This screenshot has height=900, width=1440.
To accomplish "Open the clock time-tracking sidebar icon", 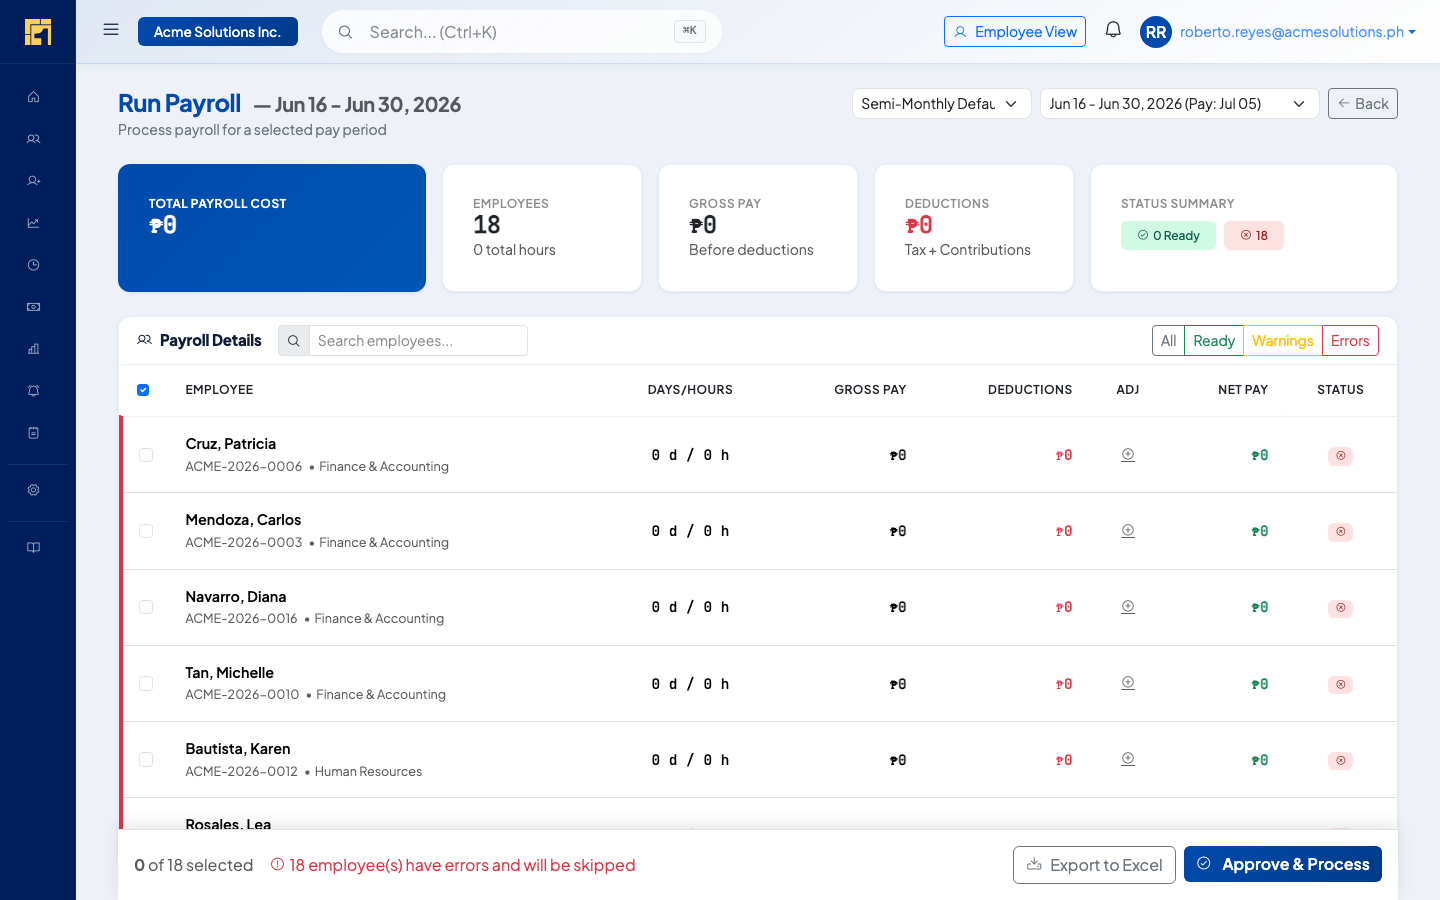I will tap(33, 265).
